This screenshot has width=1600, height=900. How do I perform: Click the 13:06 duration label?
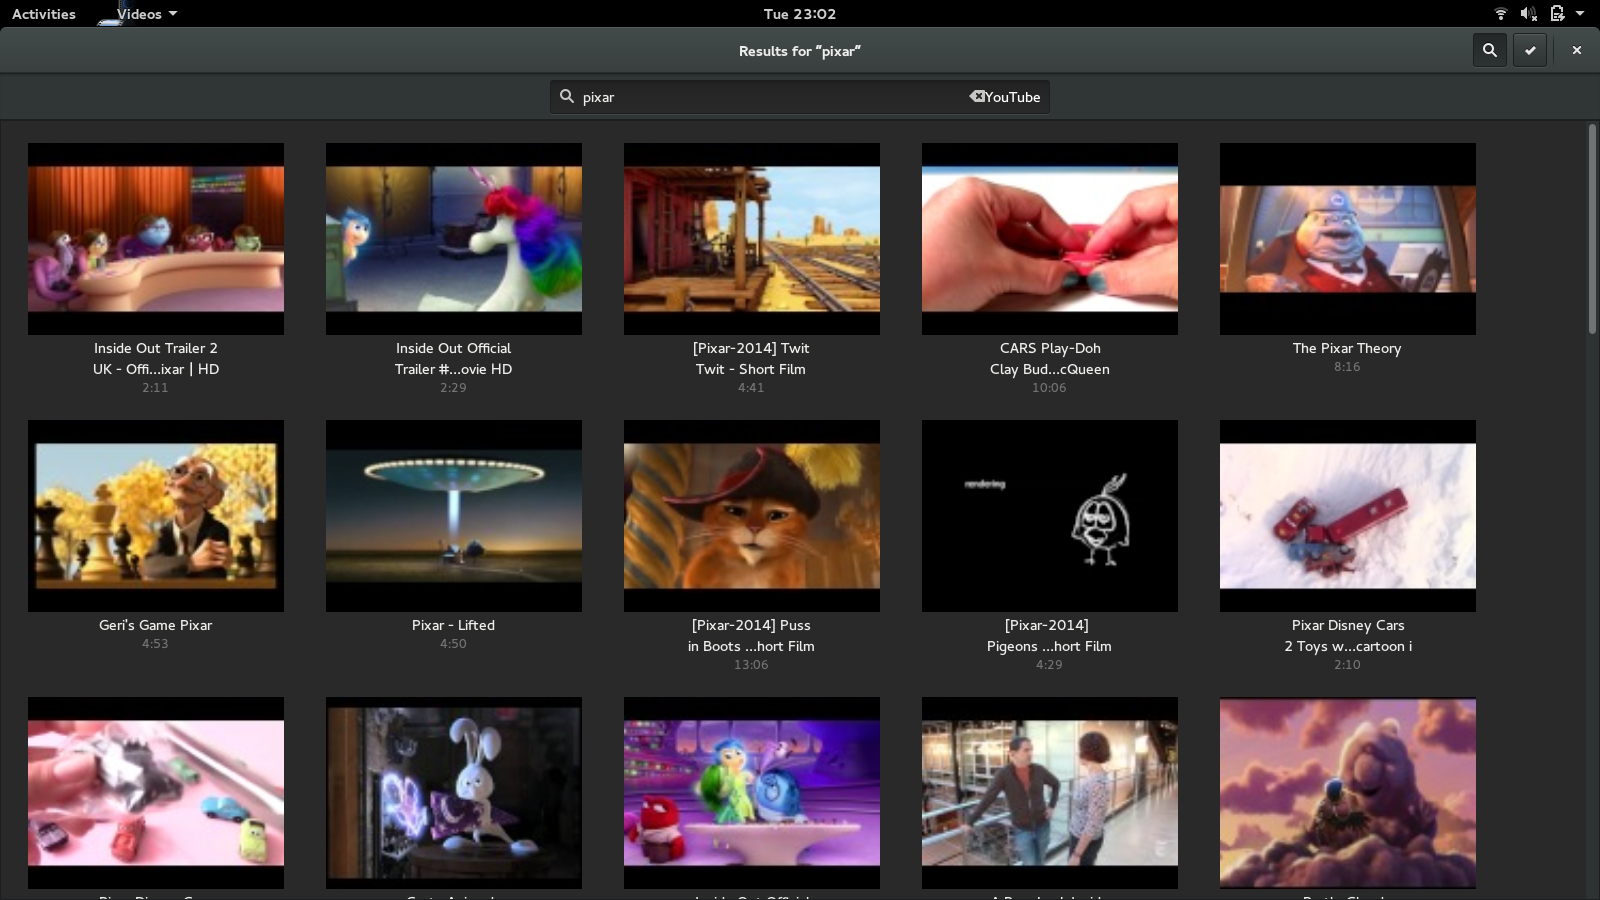coord(751,665)
